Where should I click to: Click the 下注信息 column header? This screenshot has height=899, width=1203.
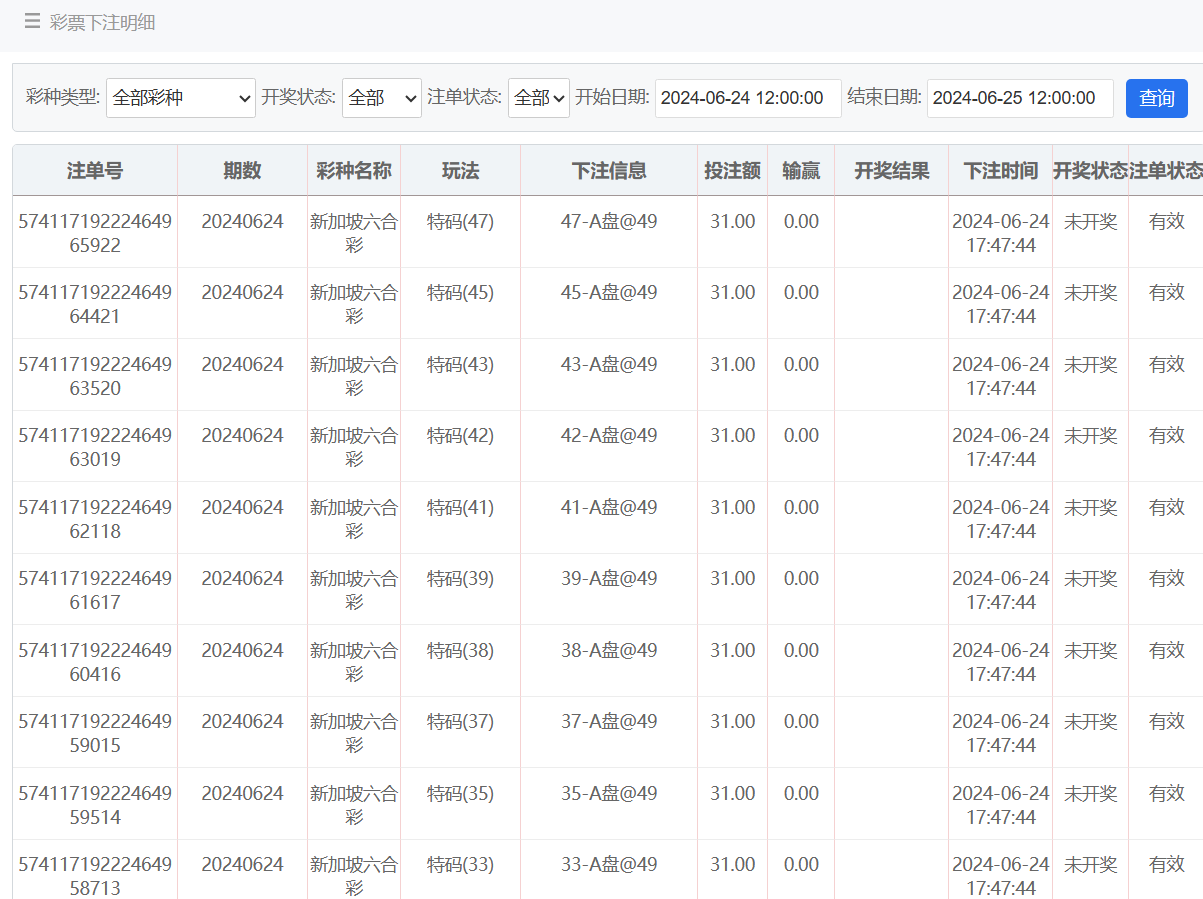[x=609, y=171]
